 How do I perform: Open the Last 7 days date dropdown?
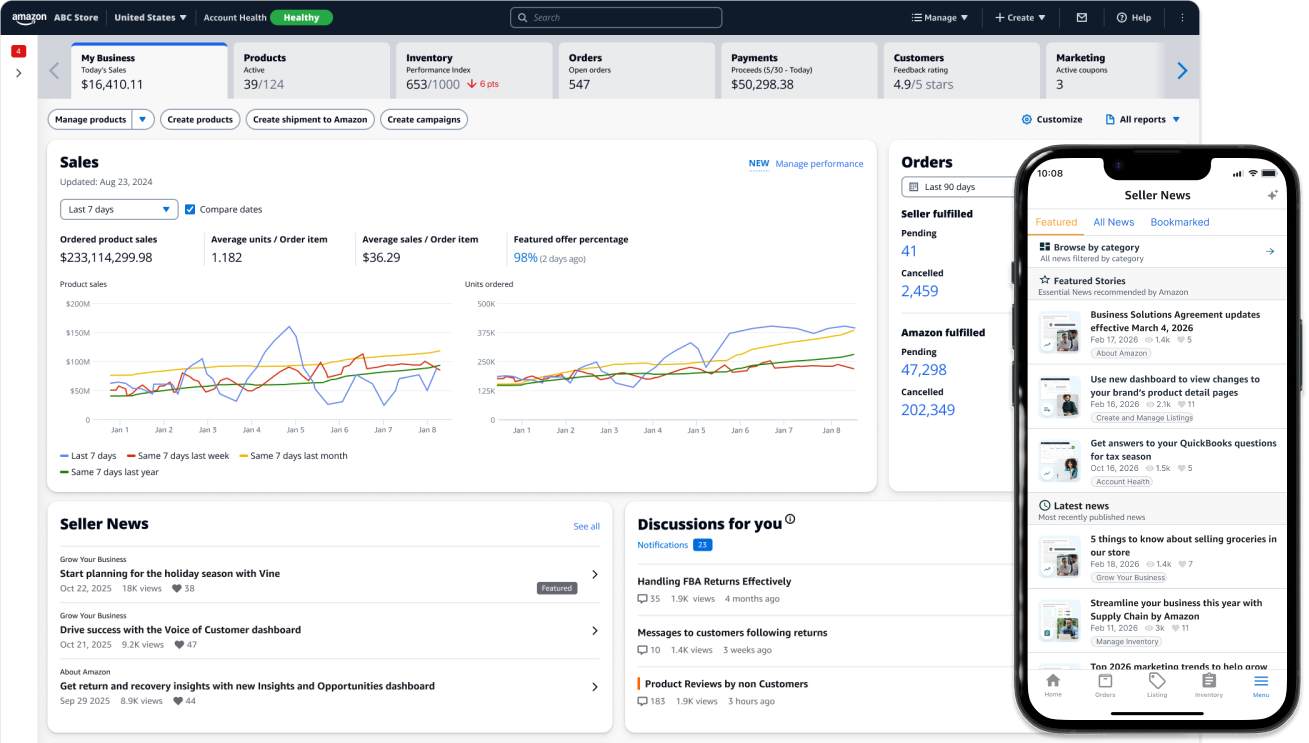119,210
